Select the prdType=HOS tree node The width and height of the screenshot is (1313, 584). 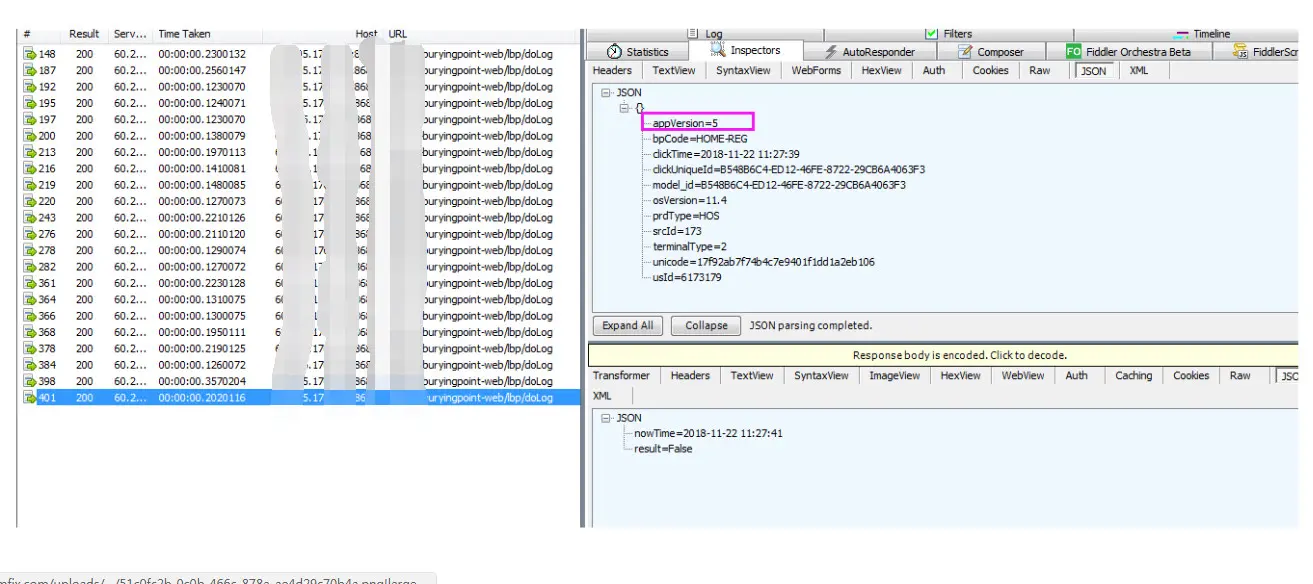(x=686, y=216)
